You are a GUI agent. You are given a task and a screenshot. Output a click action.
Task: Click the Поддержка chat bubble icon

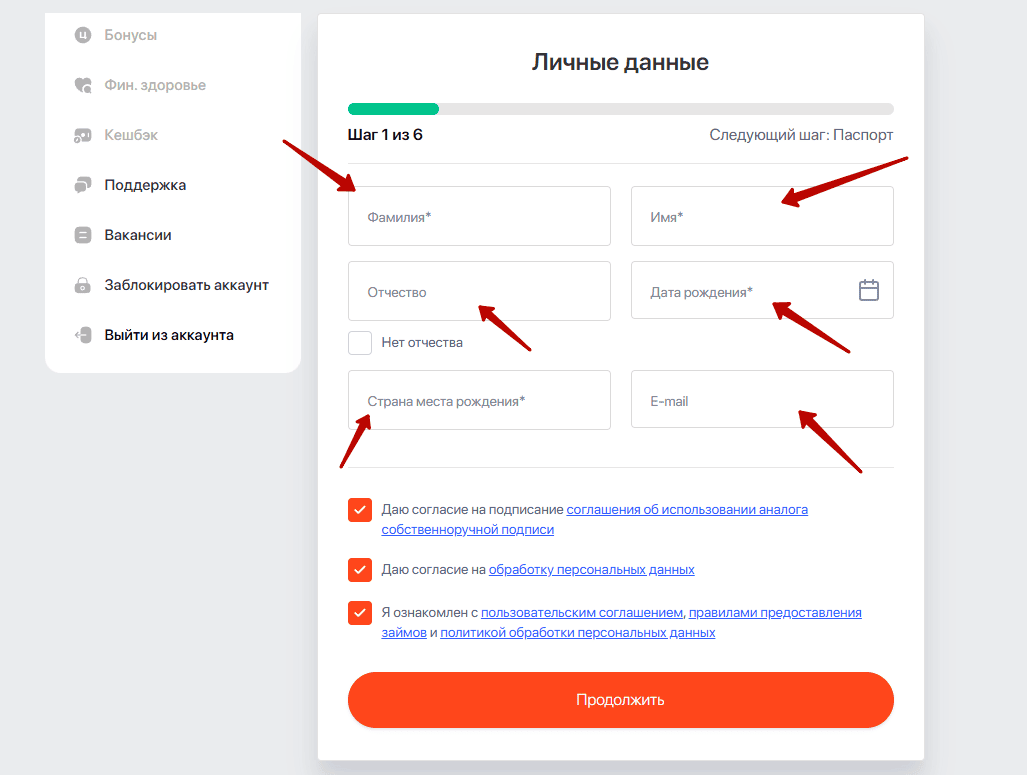(x=83, y=185)
